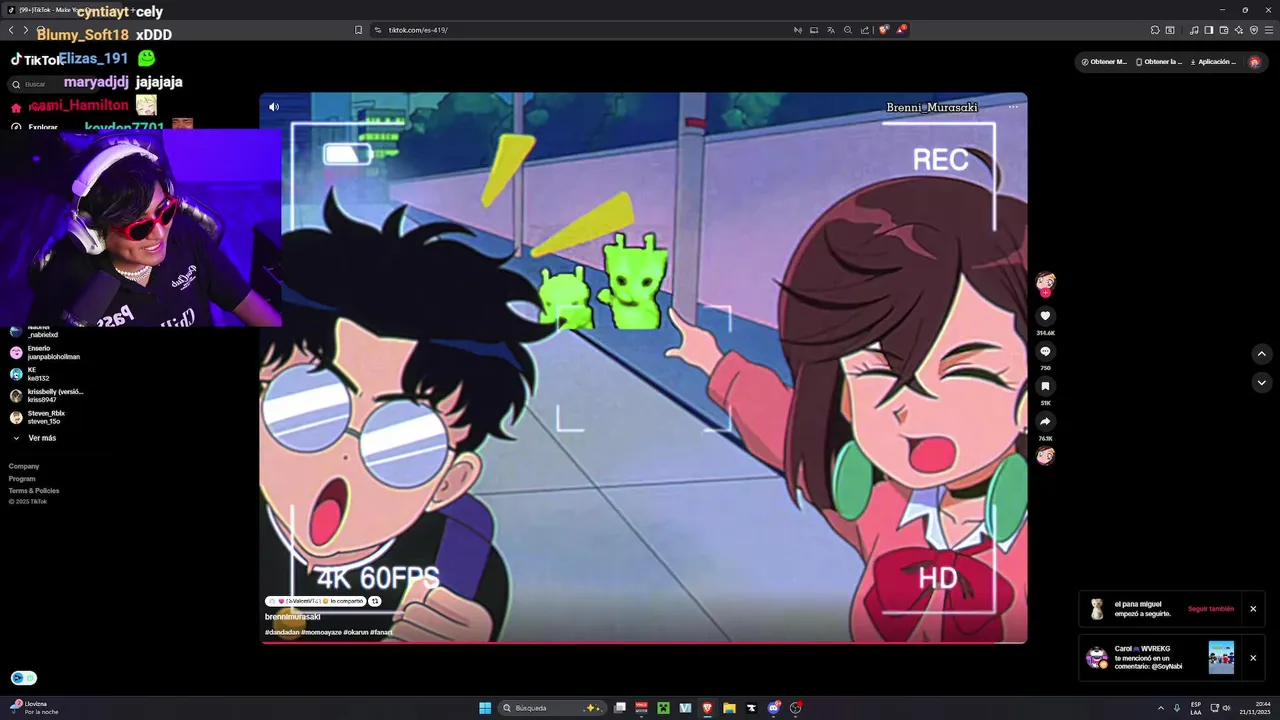Open the spinning sound disc avatar

tap(1045, 456)
